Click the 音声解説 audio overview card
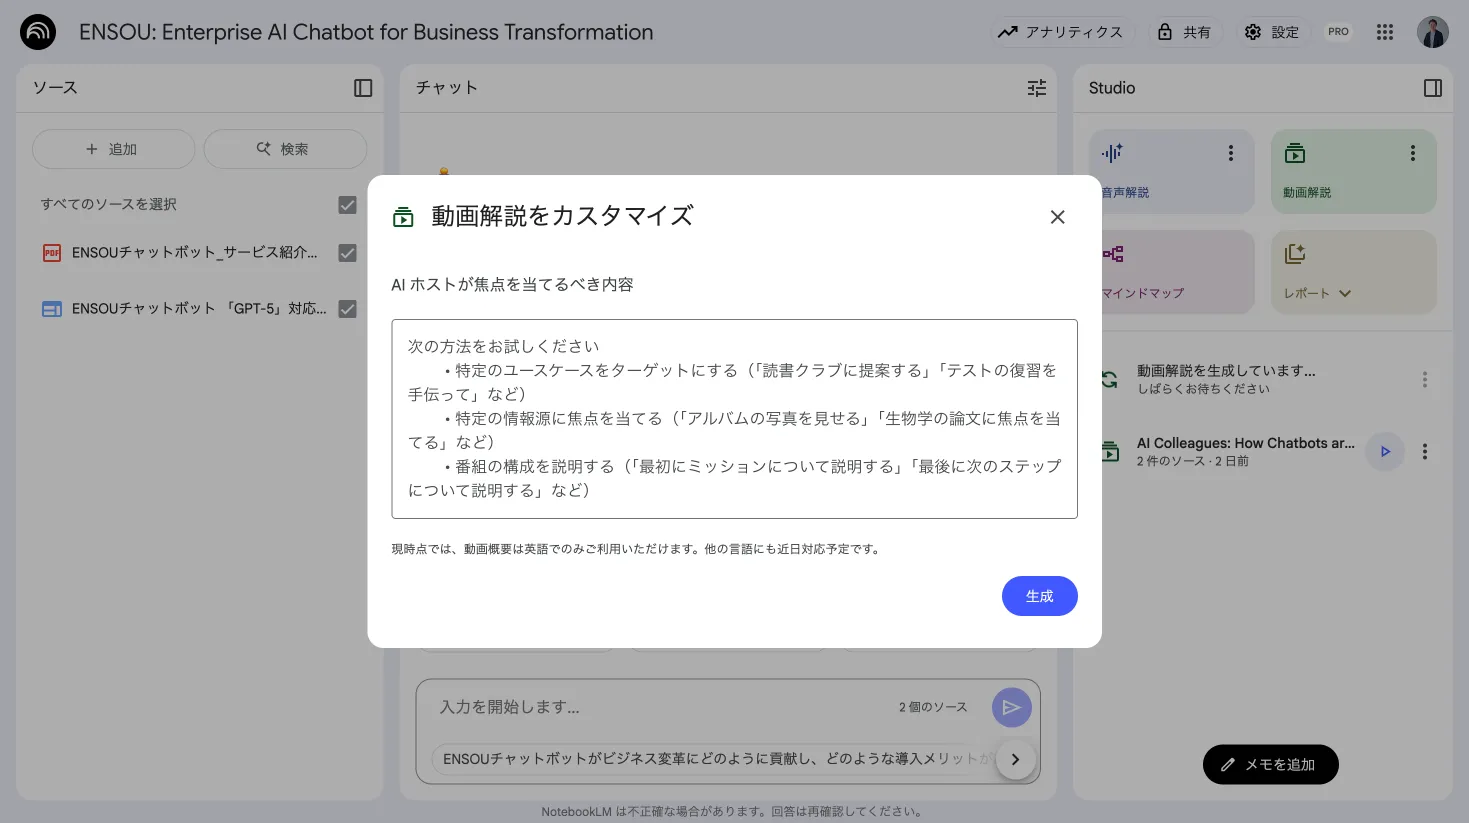This screenshot has height=823, width=1469. (x=1171, y=171)
